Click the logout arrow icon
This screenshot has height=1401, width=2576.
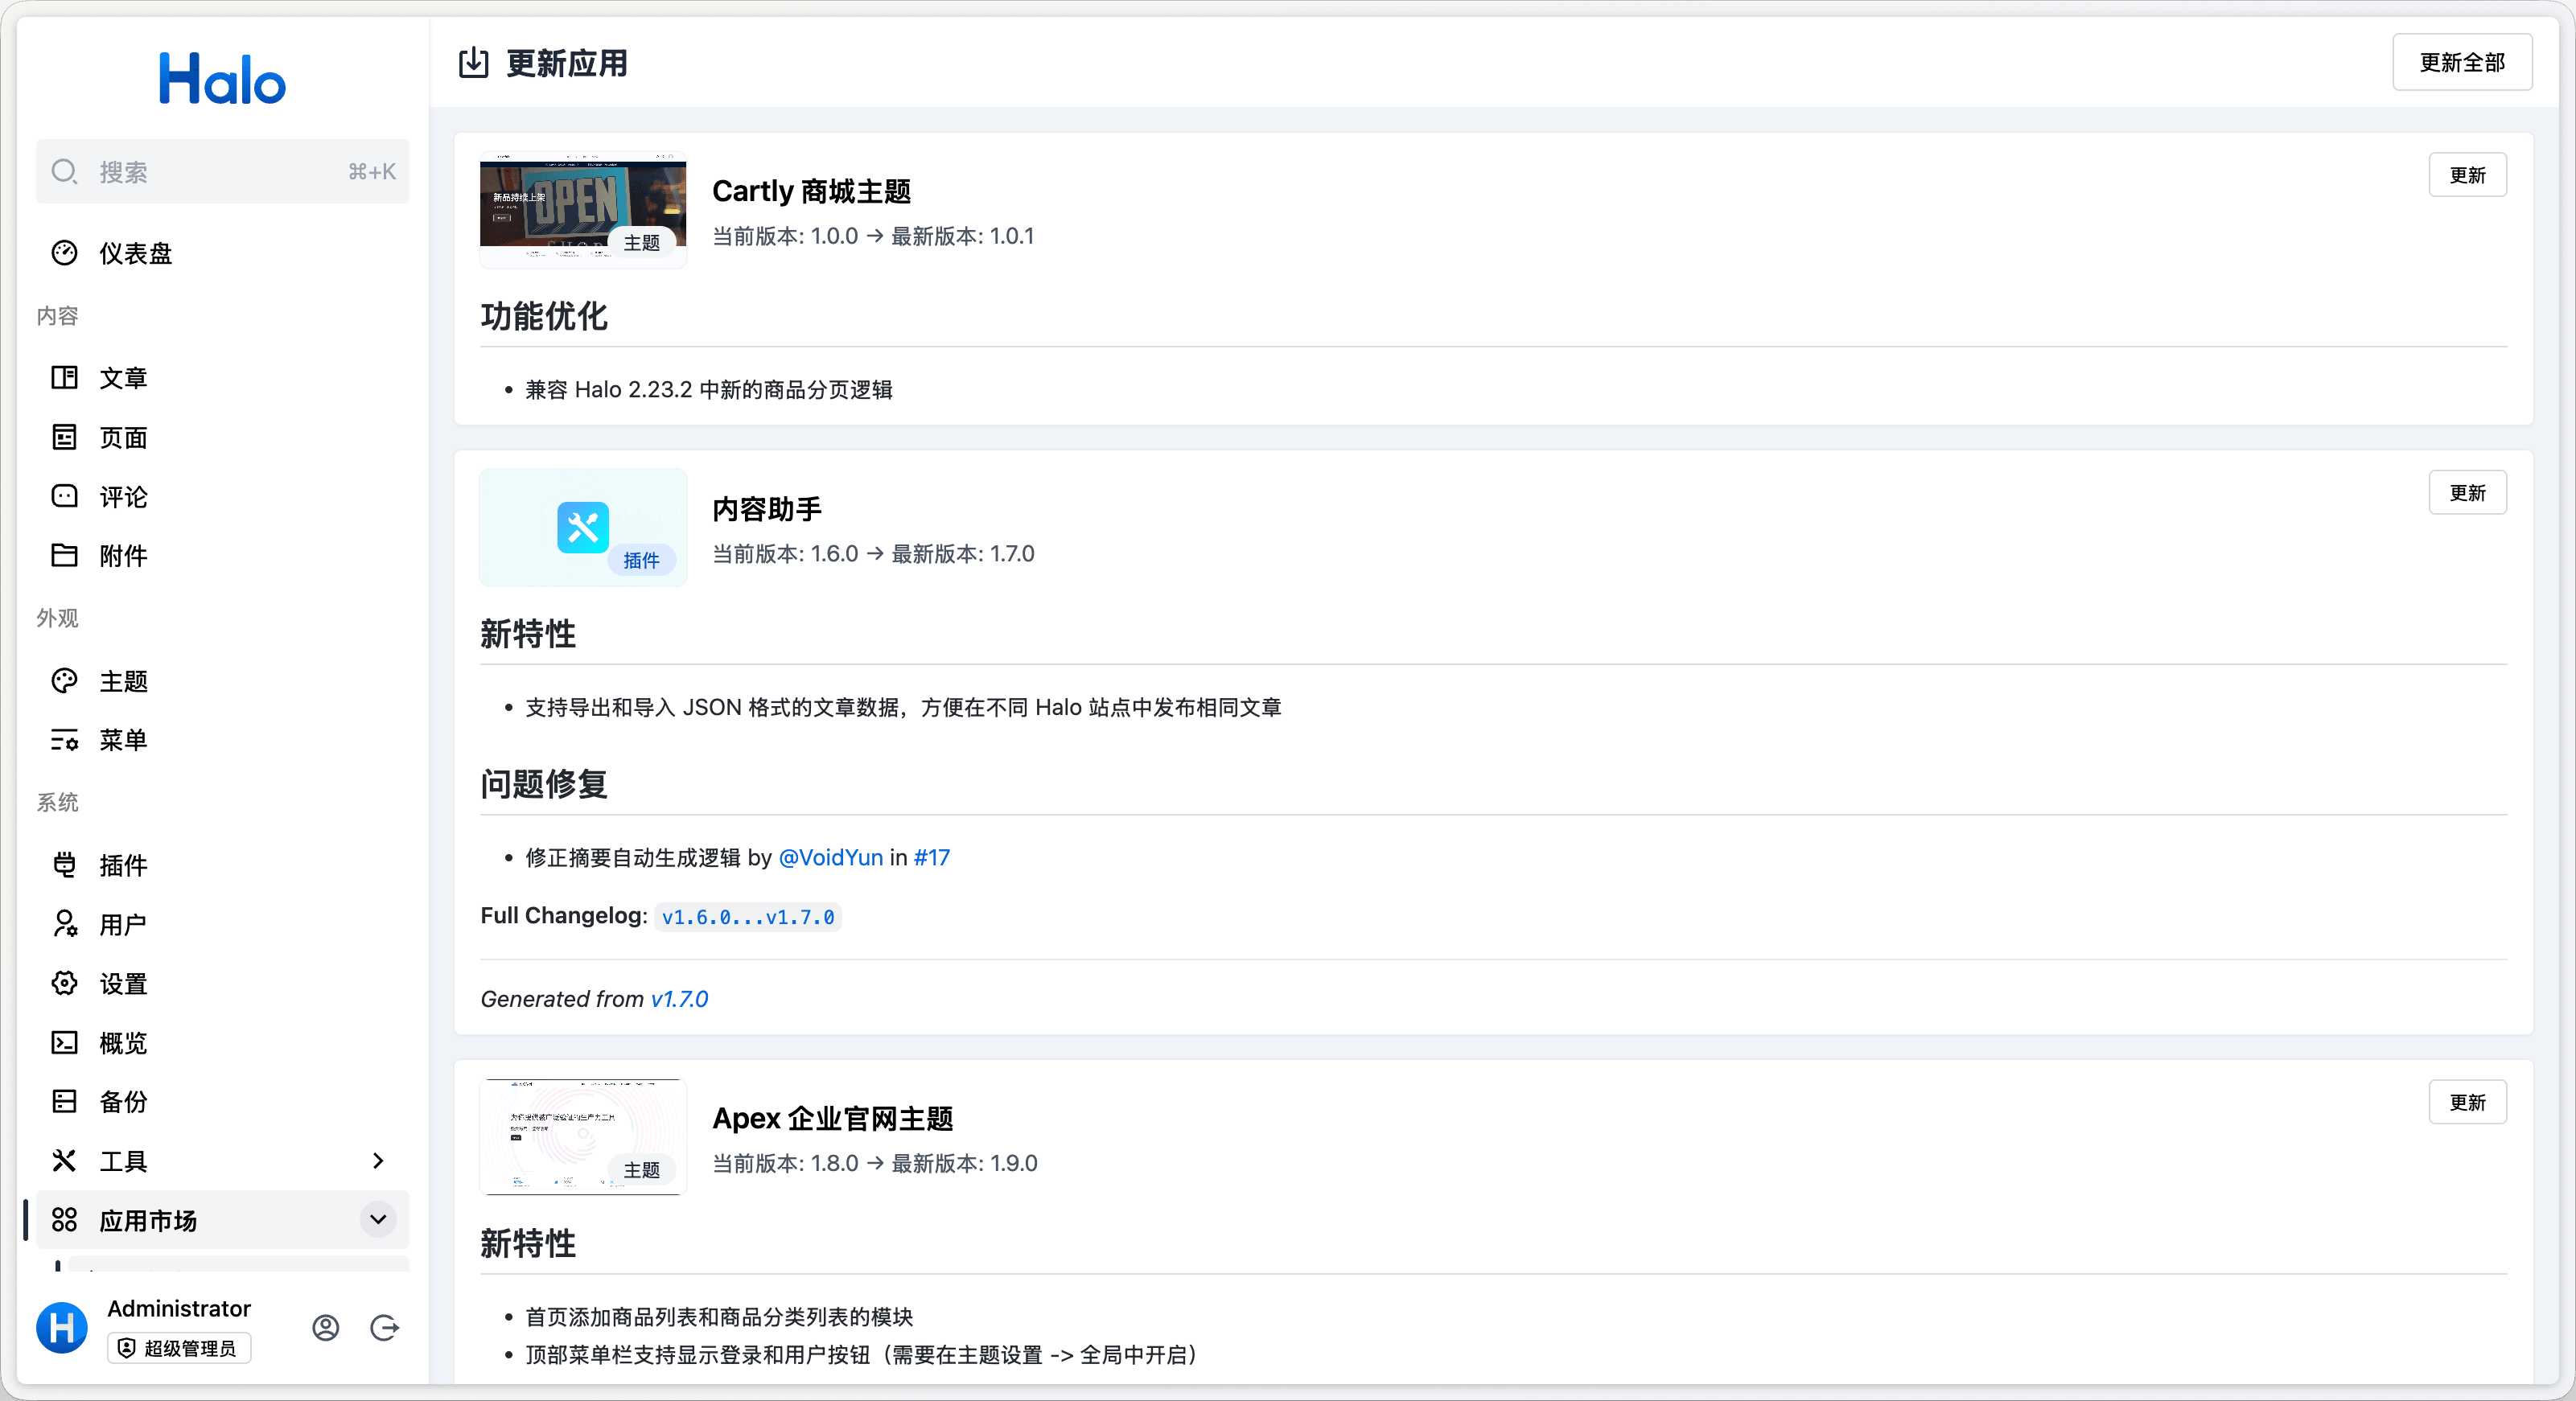tap(384, 1327)
